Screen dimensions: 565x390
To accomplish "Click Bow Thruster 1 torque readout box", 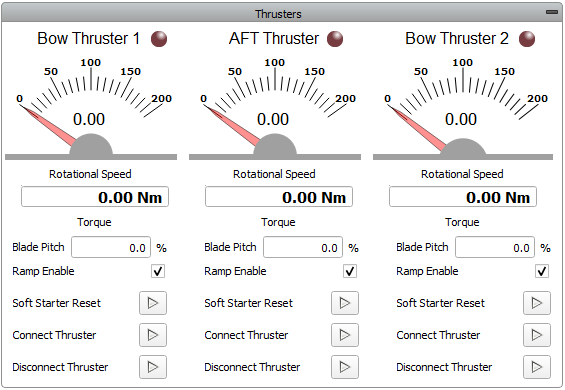I will tap(95, 197).
